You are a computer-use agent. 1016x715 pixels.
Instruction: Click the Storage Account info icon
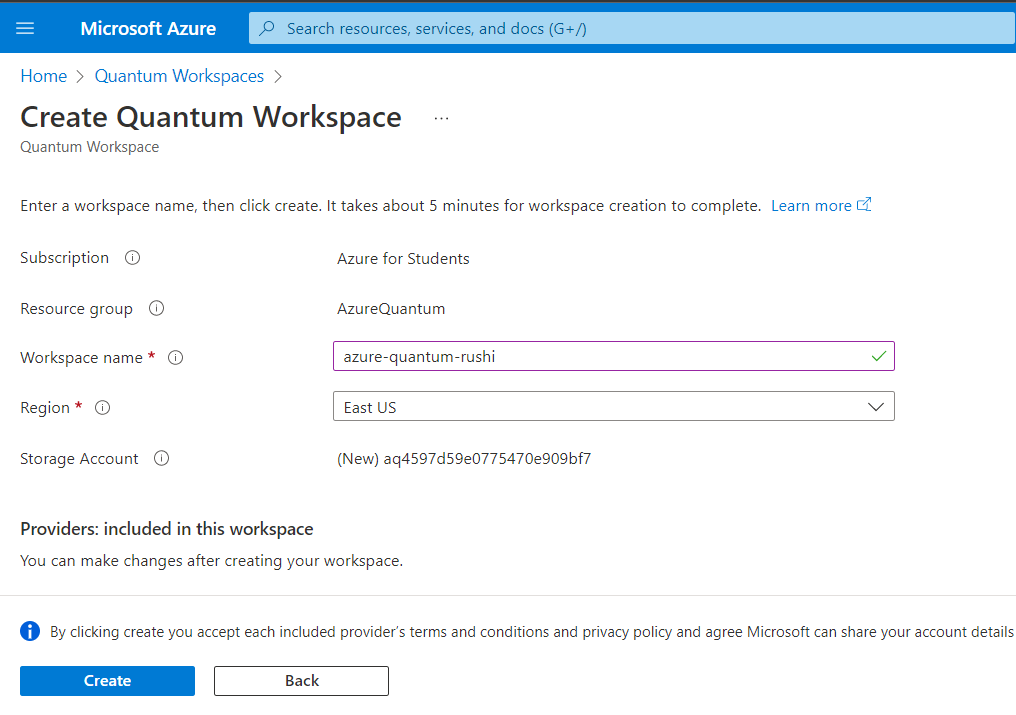162,459
